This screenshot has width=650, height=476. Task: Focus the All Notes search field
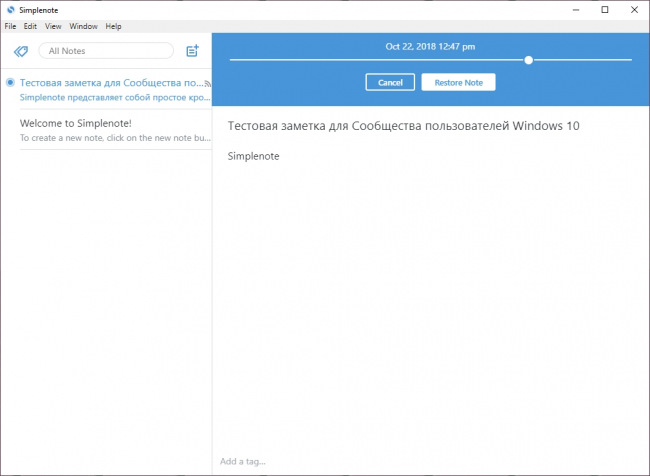click(x=106, y=51)
